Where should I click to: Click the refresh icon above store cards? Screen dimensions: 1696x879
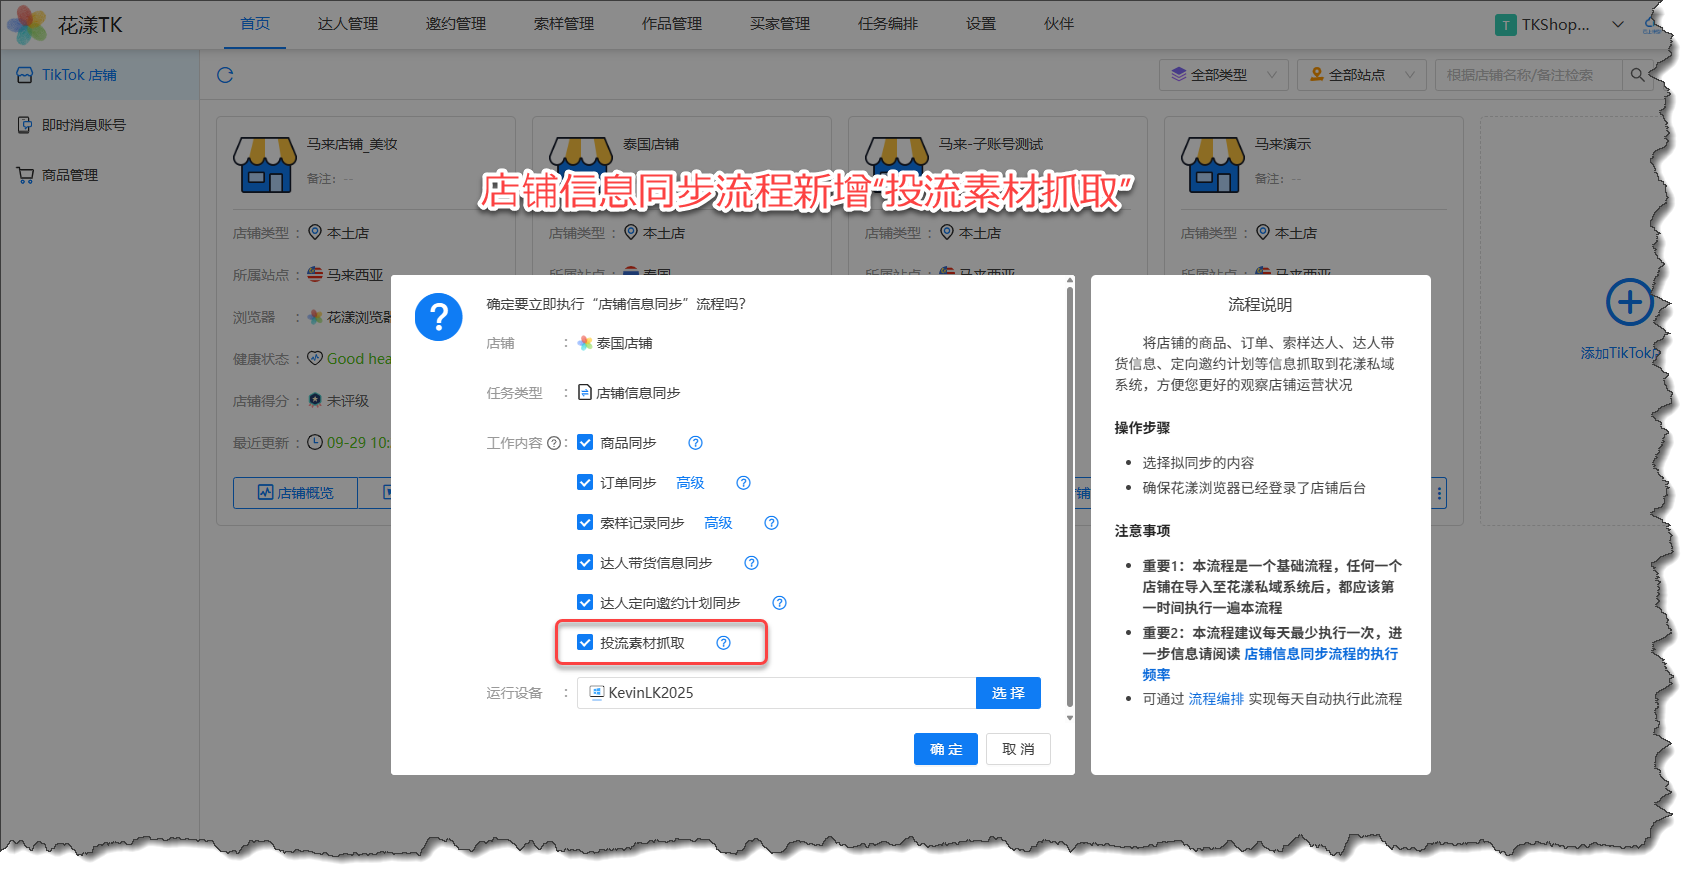(x=225, y=75)
